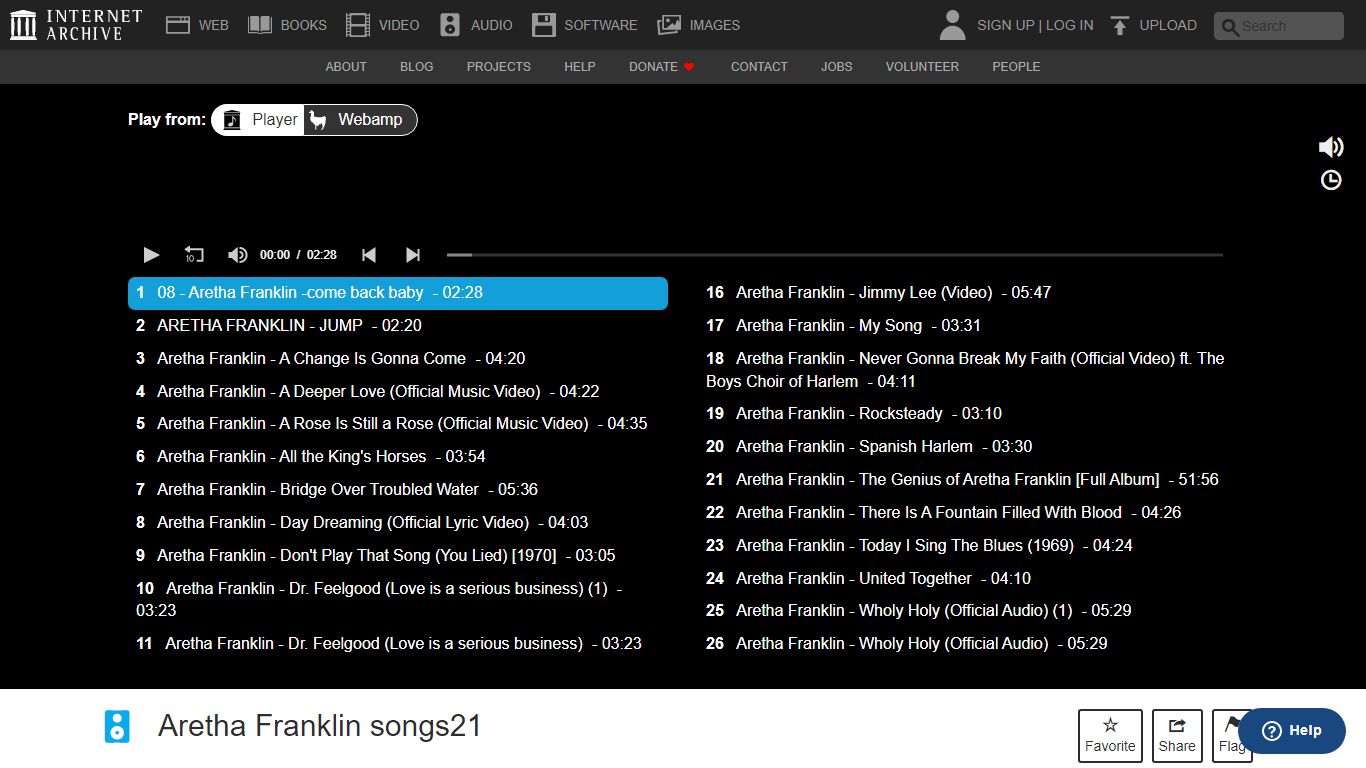
Task: Click the user avatar icon
Action: 953,25
